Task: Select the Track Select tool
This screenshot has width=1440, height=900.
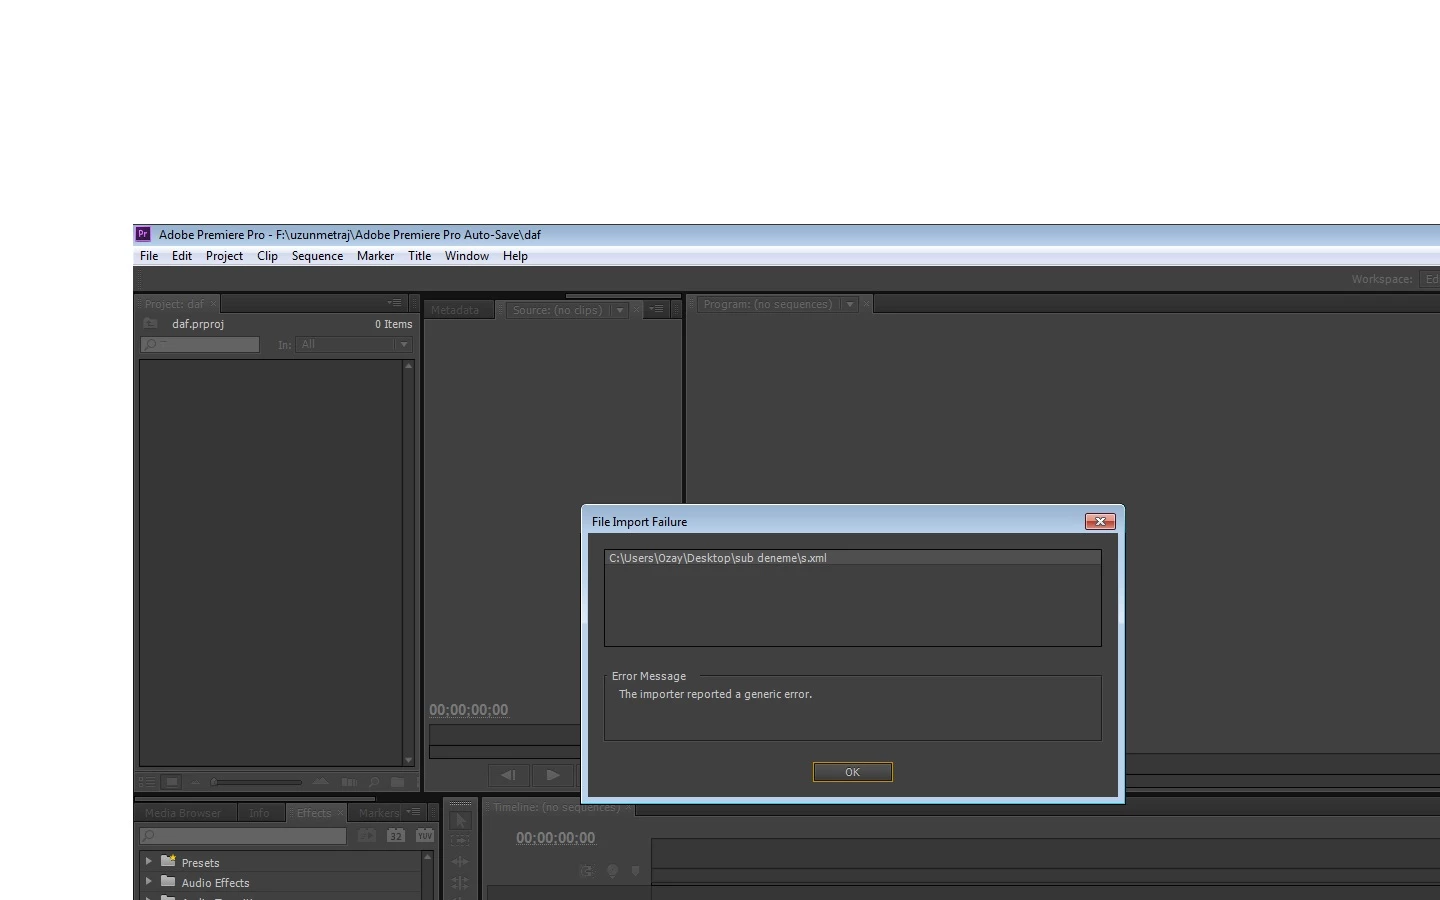Action: (460, 841)
